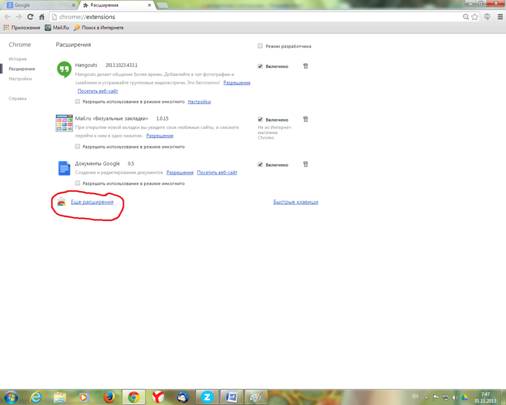Screen dimensions: 506x405
Task: Open Справка in the sidebar
Action: click(x=18, y=99)
